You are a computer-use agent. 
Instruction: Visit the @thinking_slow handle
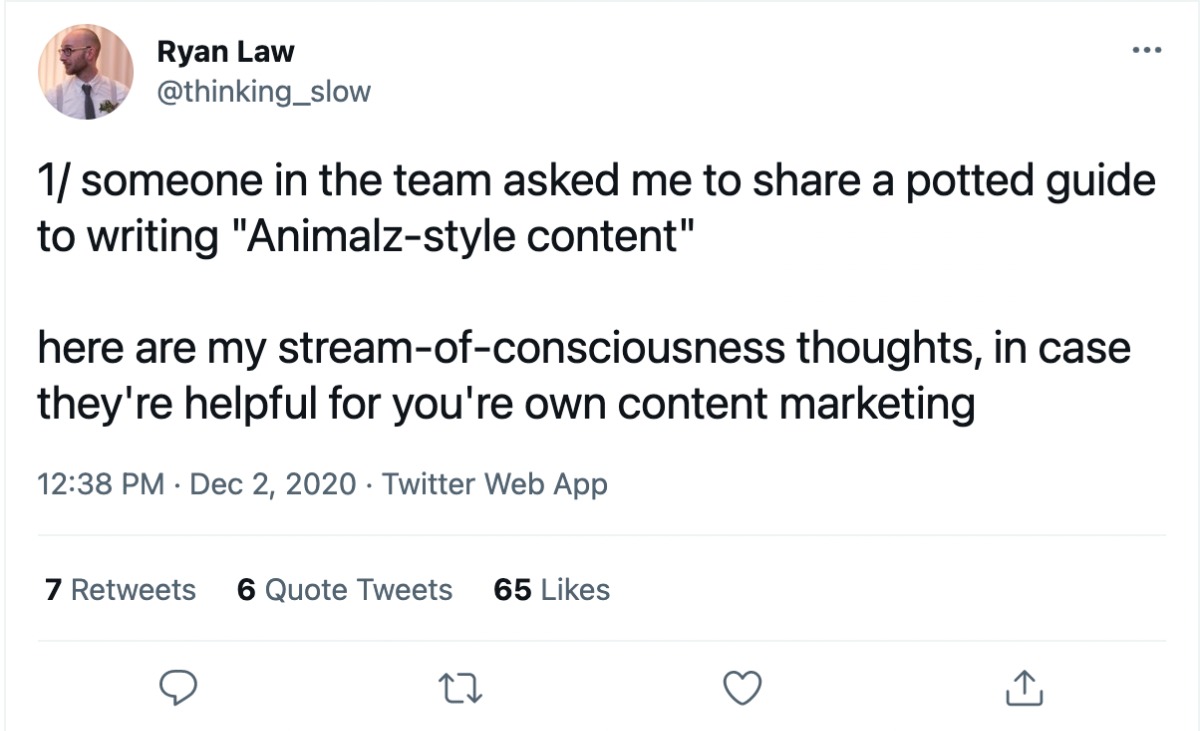(x=264, y=92)
